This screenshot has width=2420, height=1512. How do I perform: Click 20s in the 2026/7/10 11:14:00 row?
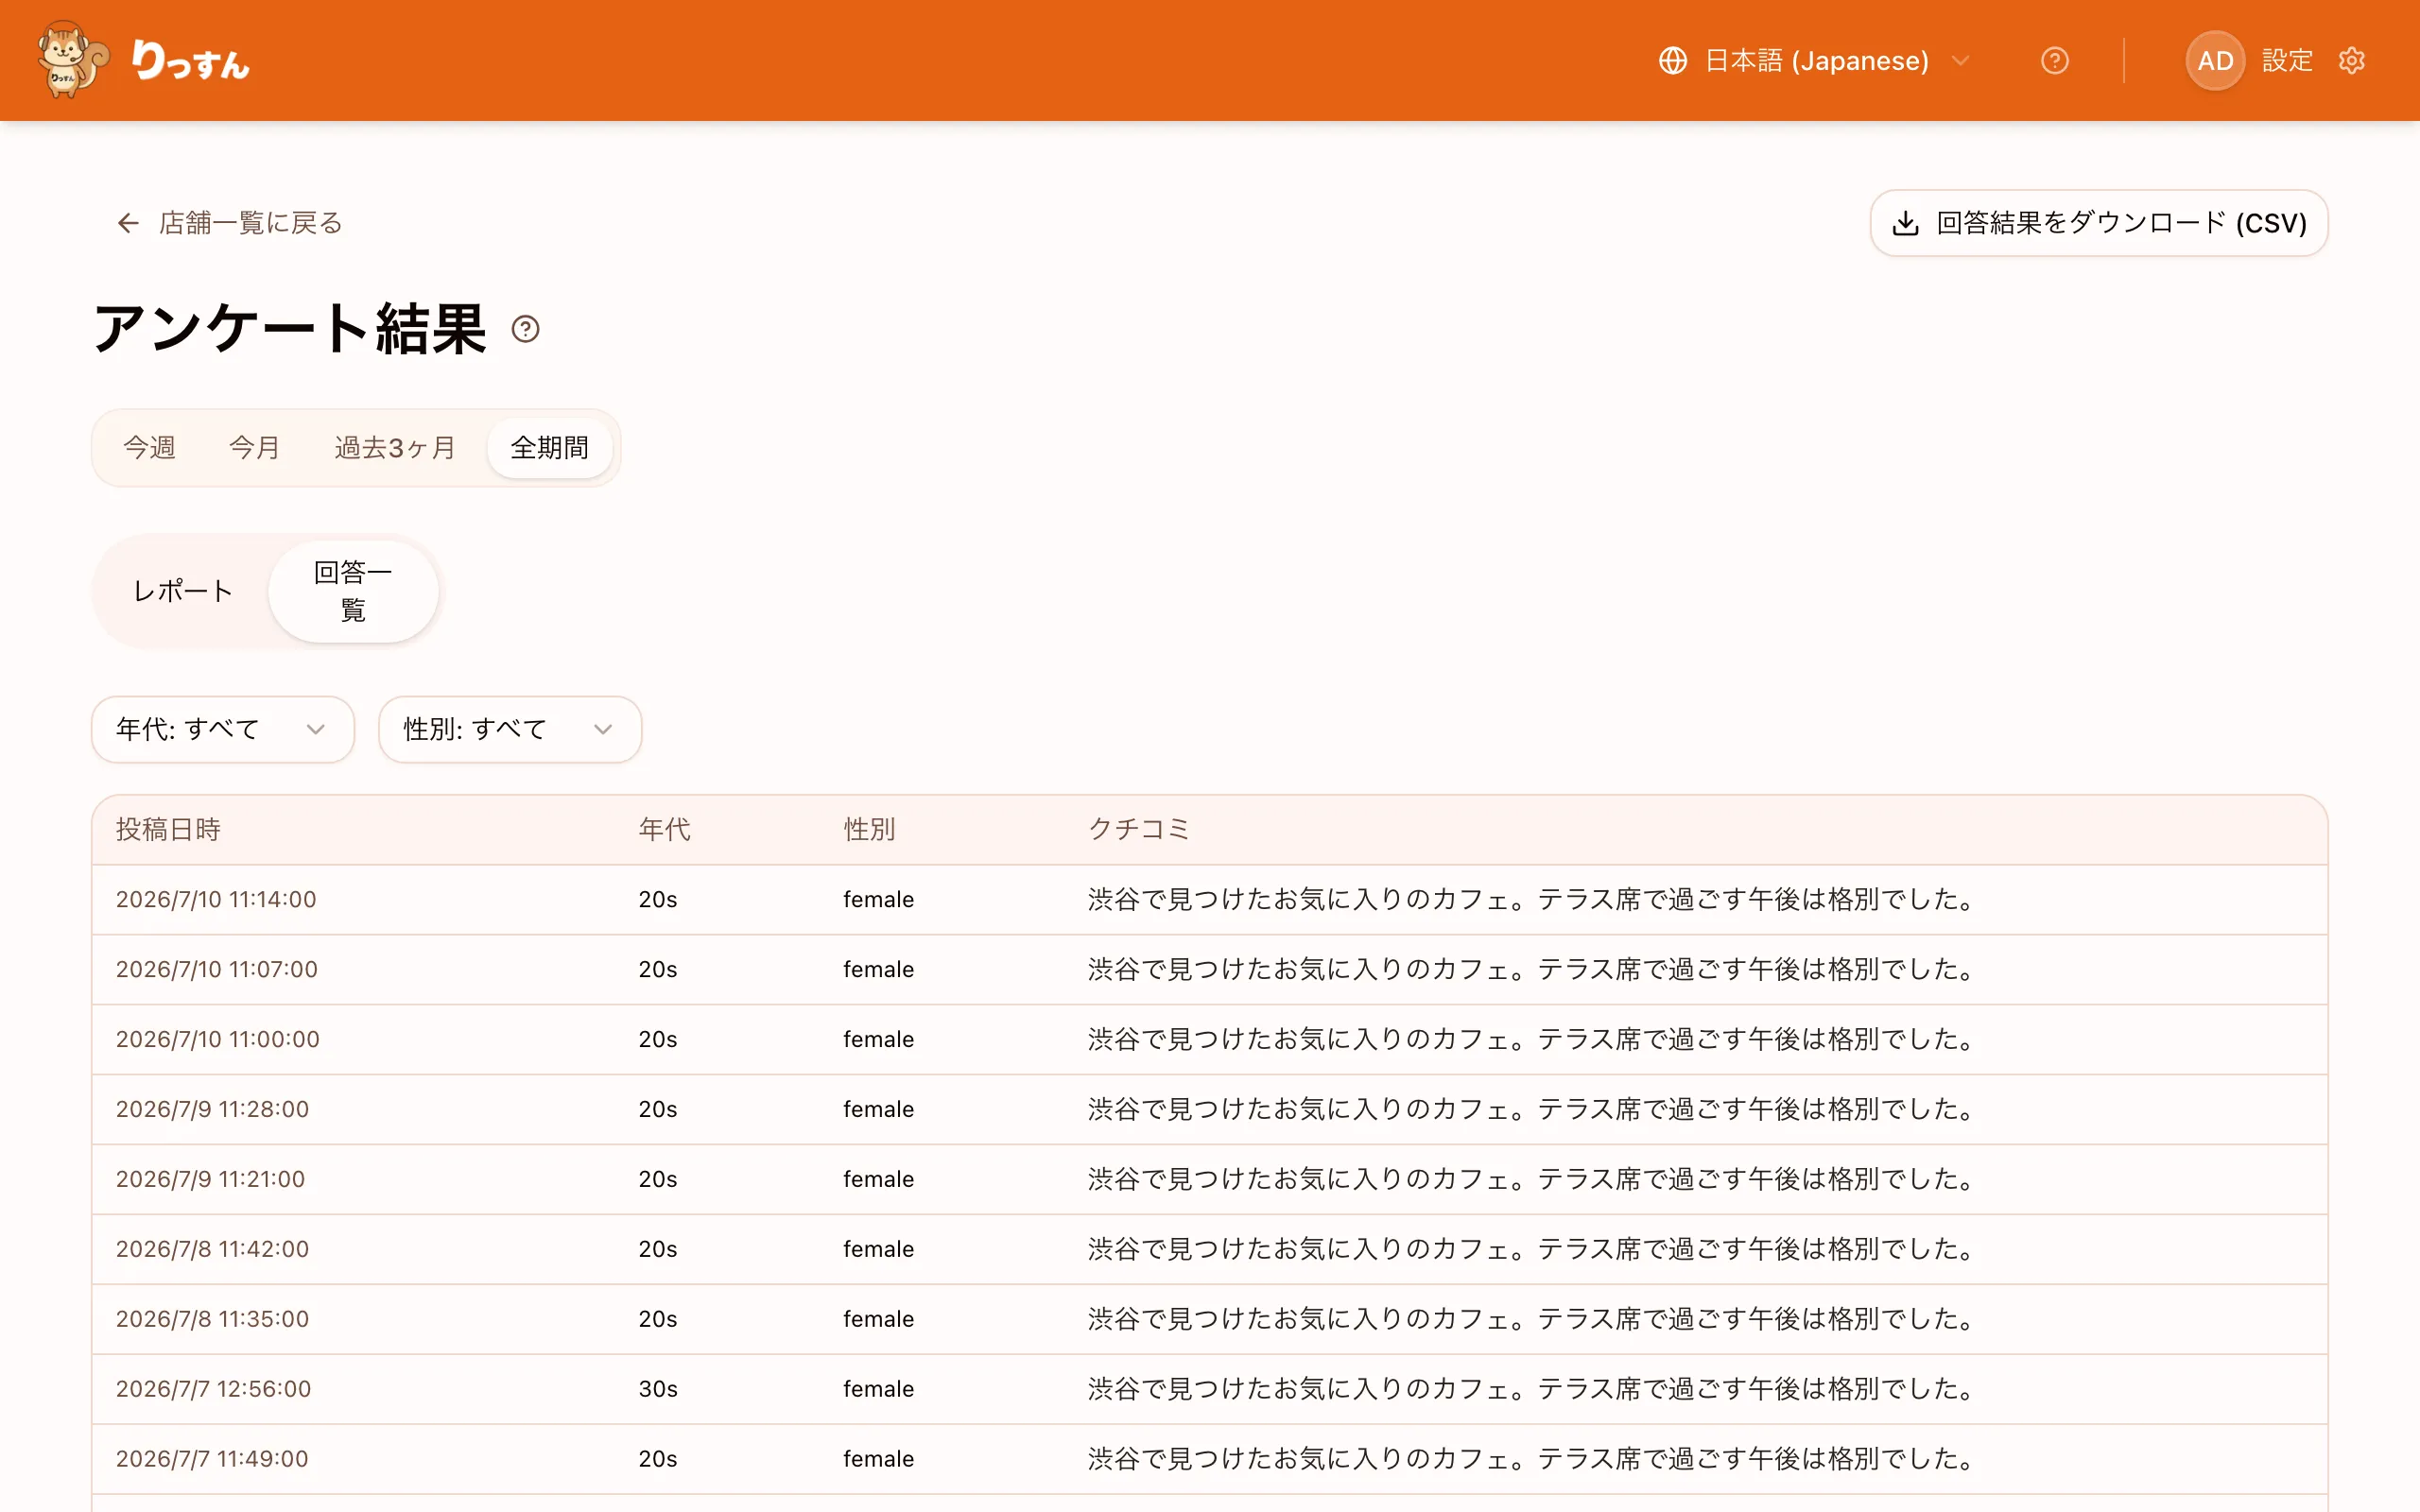pos(658,899)
